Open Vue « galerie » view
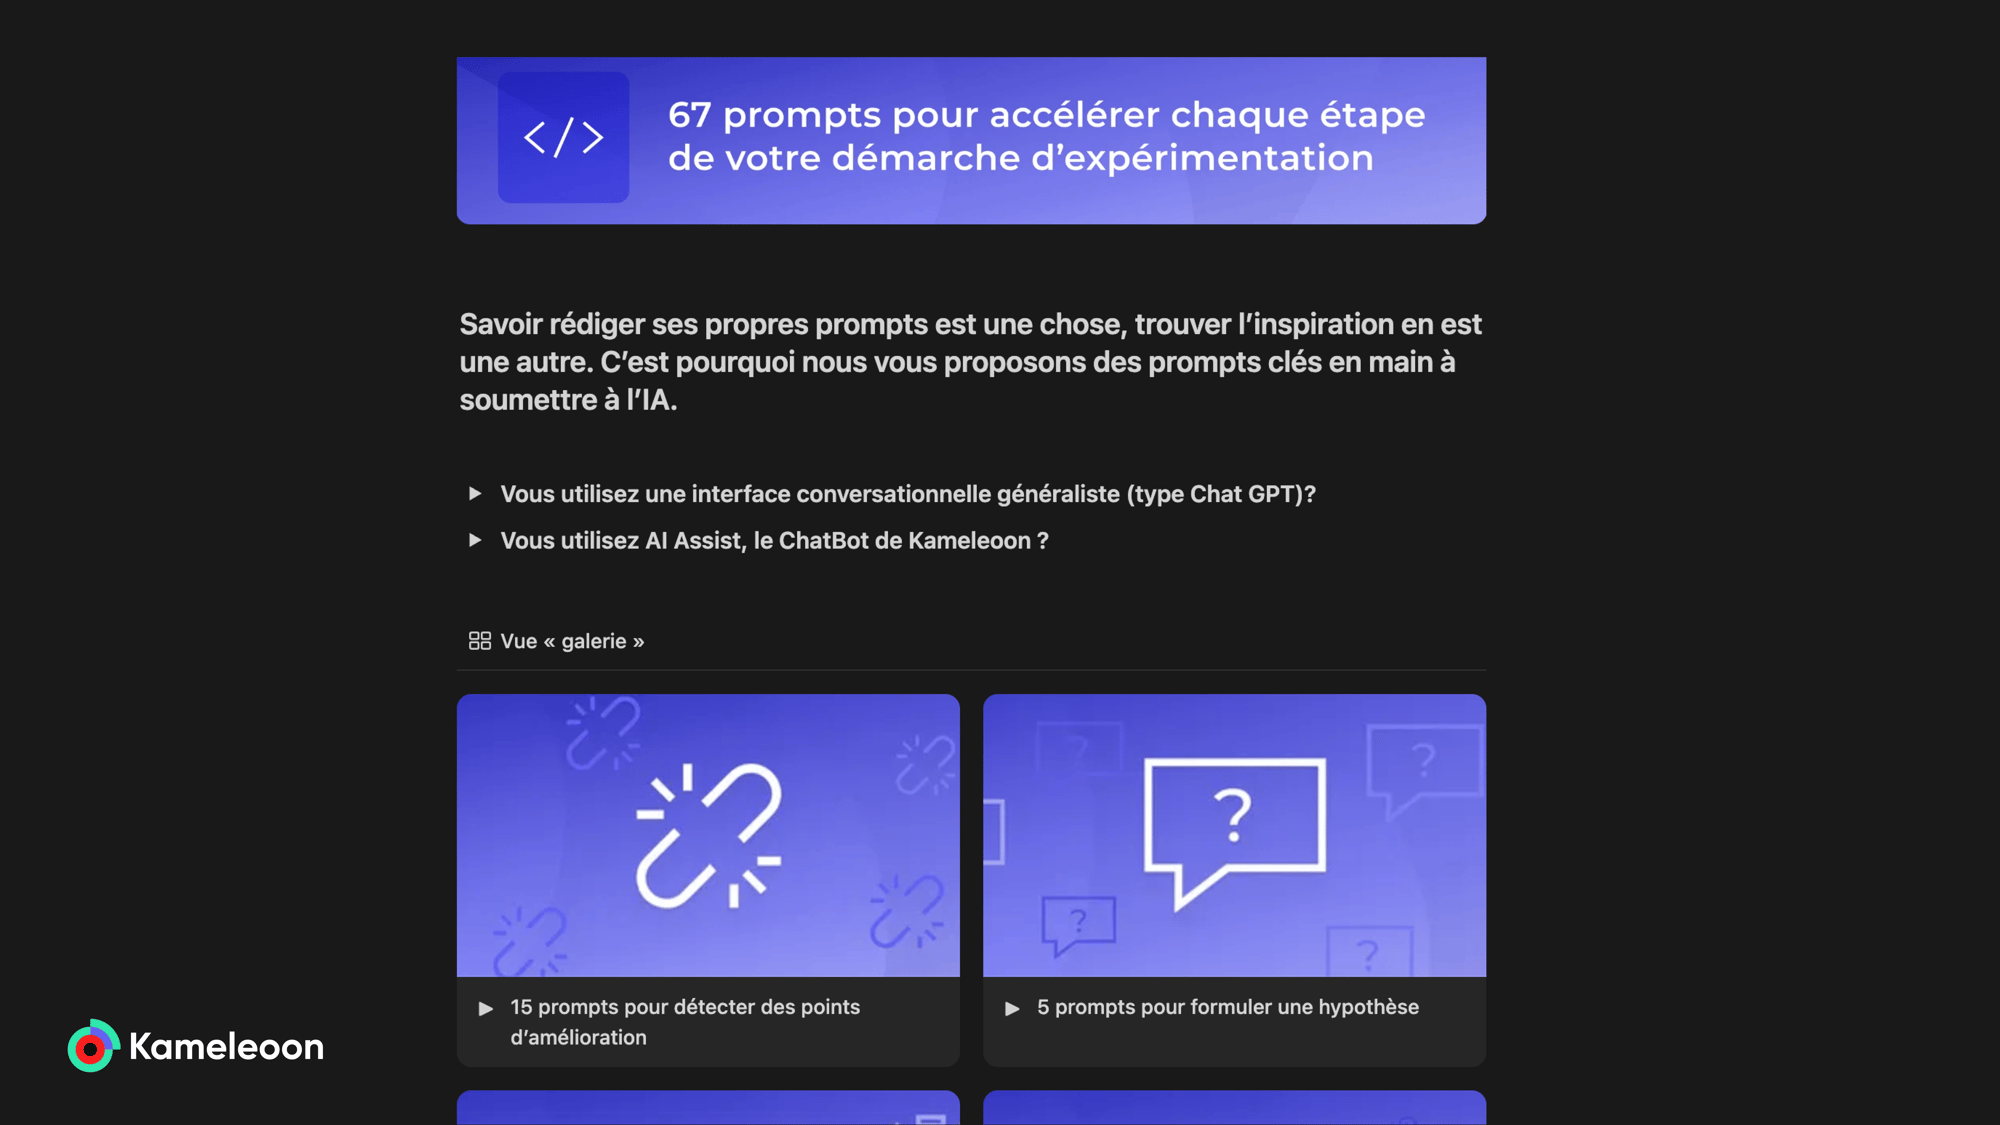The image size is (2000, 1125). (x=555, y=640)
